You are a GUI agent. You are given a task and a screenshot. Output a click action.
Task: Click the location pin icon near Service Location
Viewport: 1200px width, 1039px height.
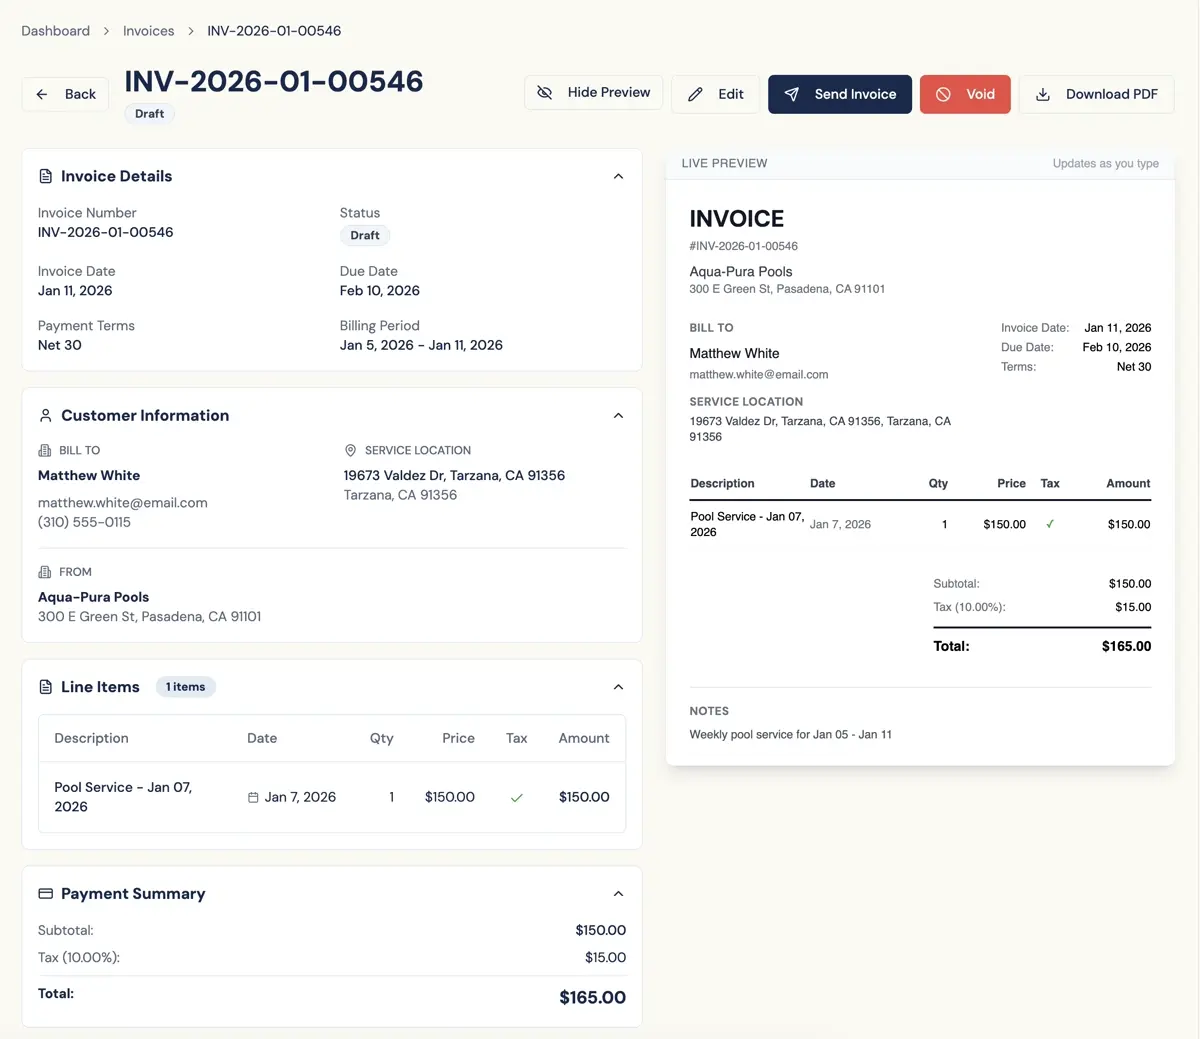coord(351,450)
